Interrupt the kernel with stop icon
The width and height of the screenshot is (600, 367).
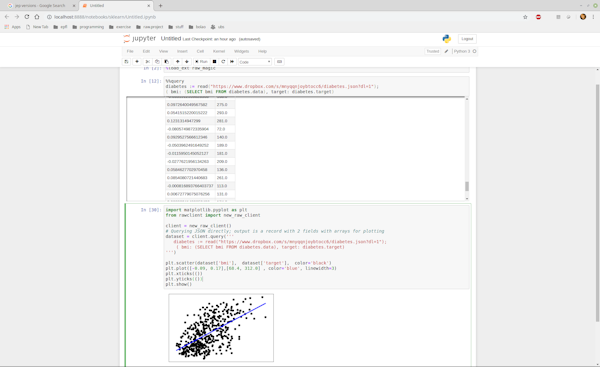point(214,62)
